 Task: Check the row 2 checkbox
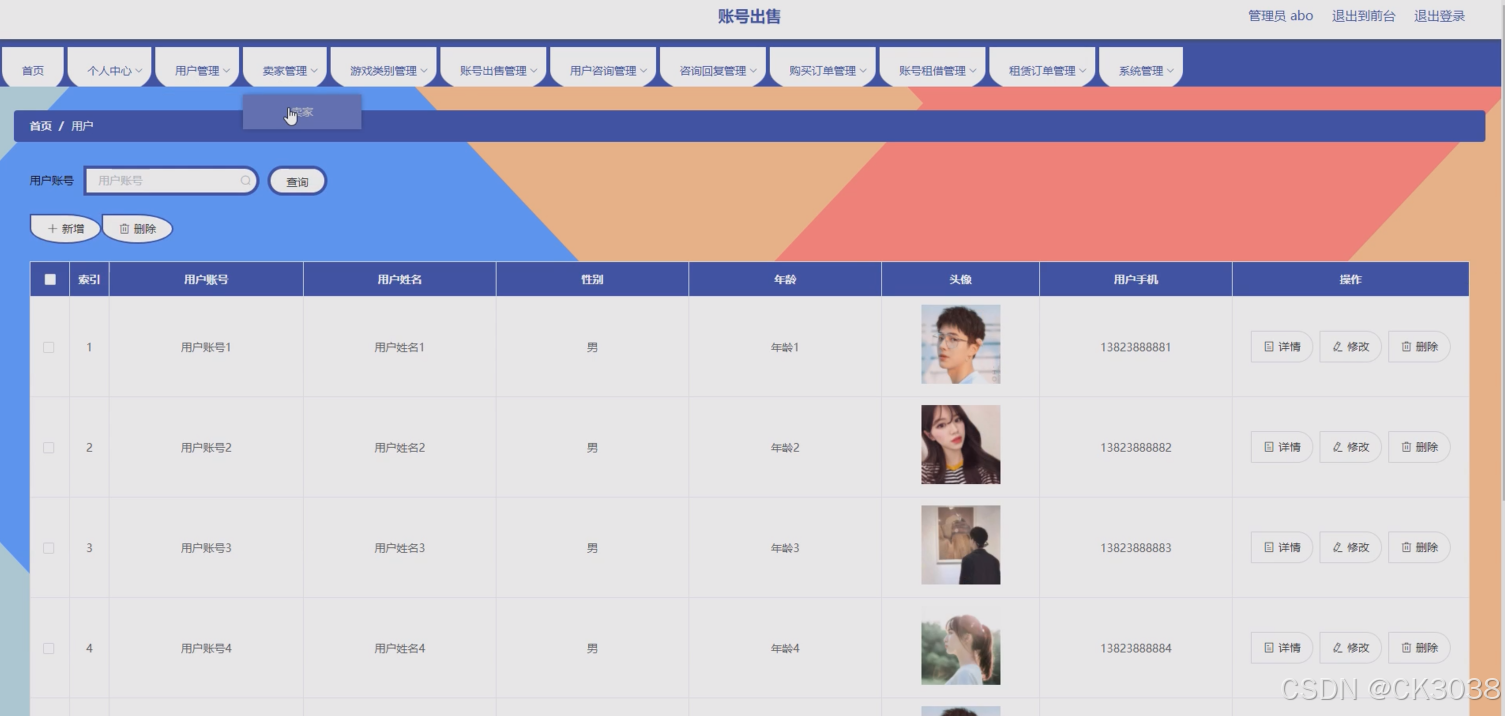coord(48,447)
